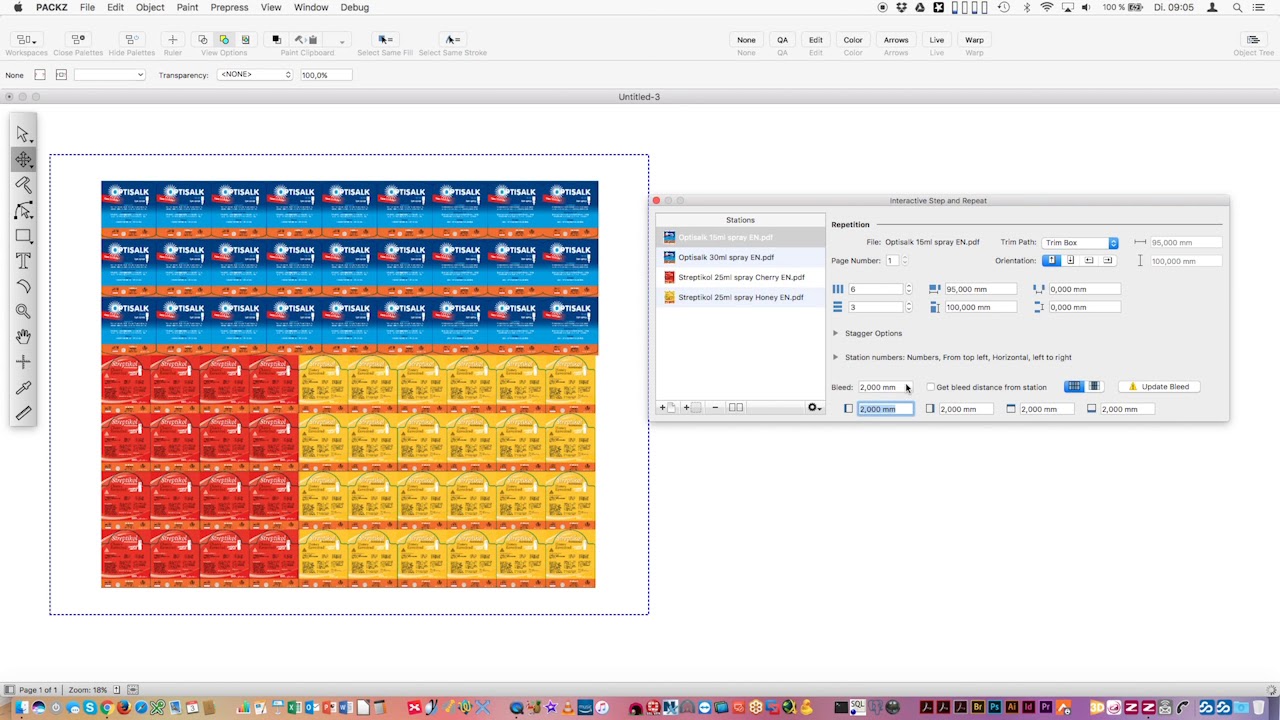
Task: Switch to the Live workspace
Action: (937, 40)
